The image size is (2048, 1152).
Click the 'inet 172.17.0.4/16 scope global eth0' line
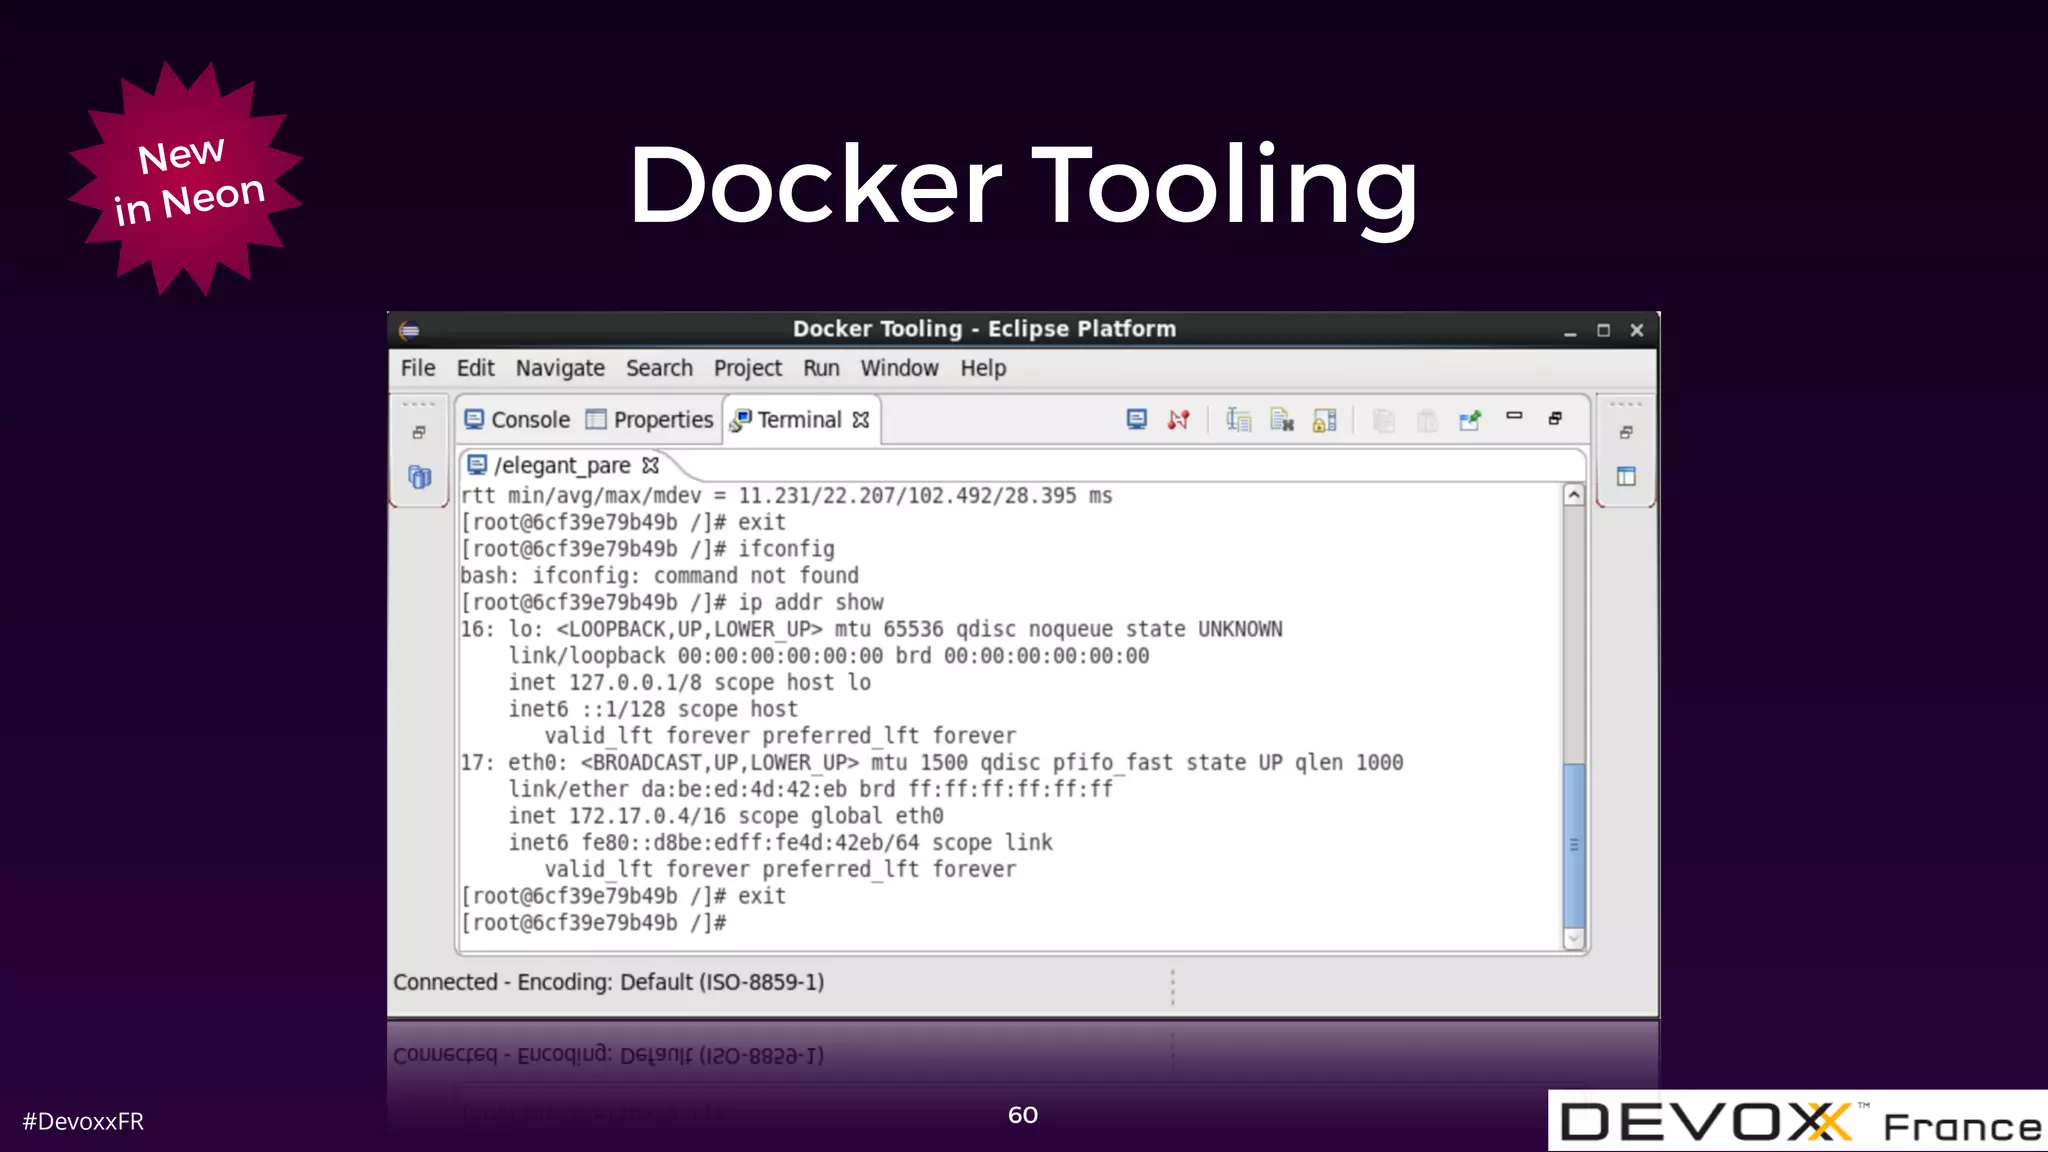(x=726, y=816)
